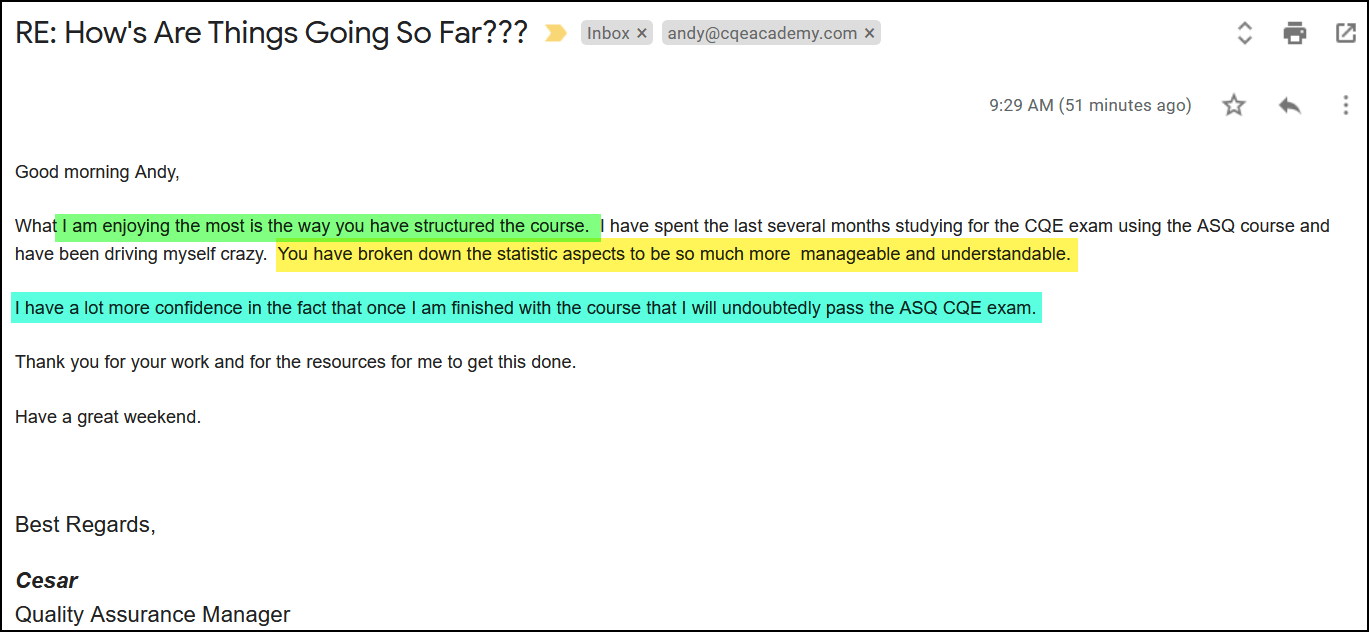This screenshot has width=1369, height=632.
Task: Reply to Cesar's email
Action: (1290, 105)
